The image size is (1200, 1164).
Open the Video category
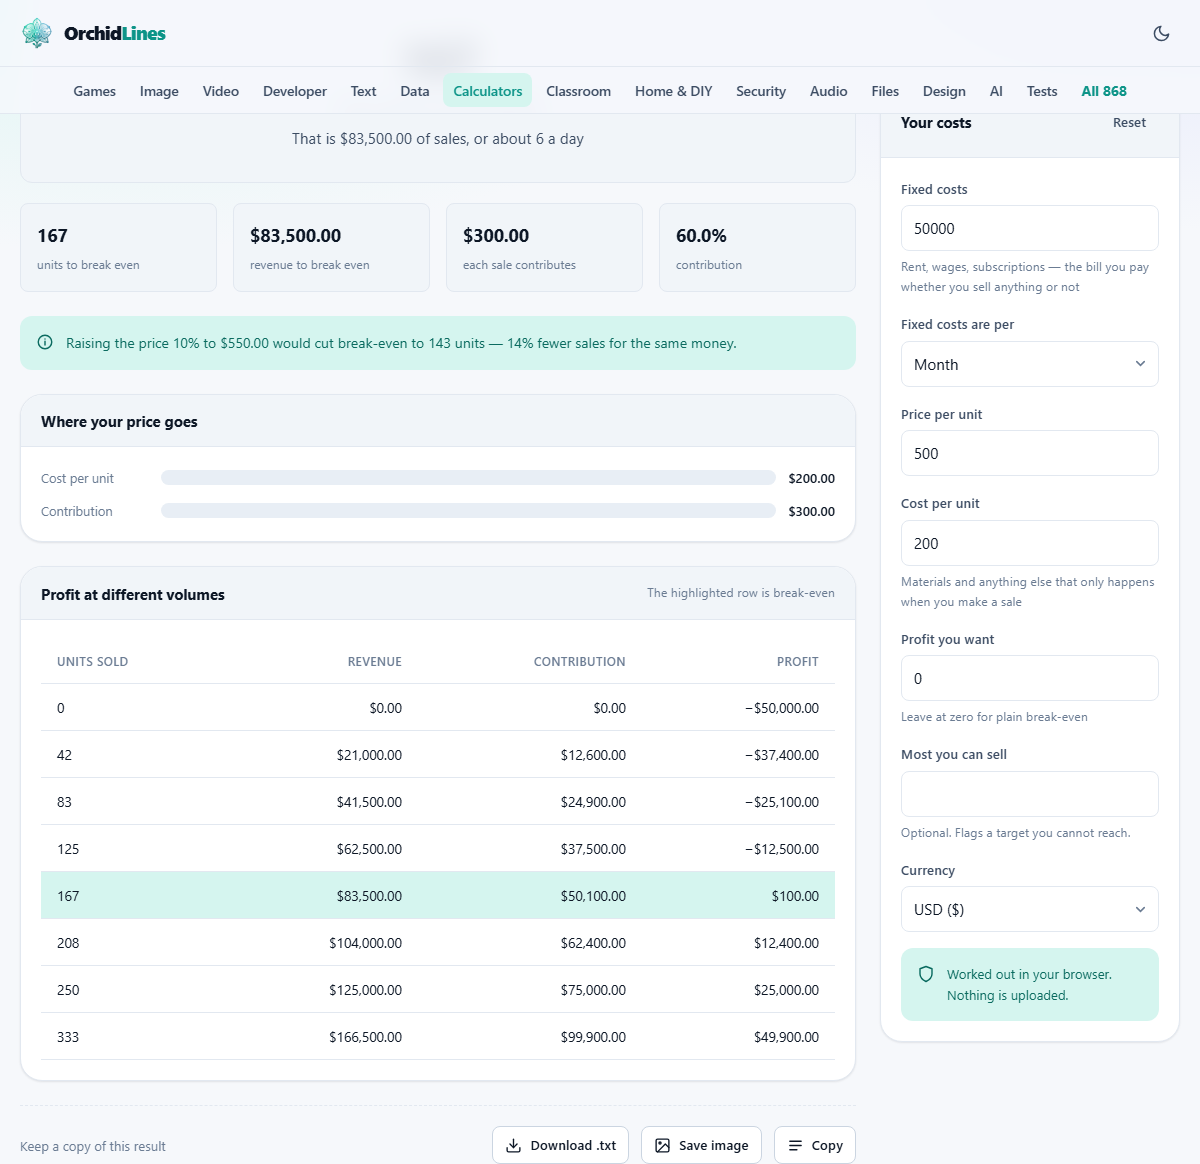pos(221,91)
